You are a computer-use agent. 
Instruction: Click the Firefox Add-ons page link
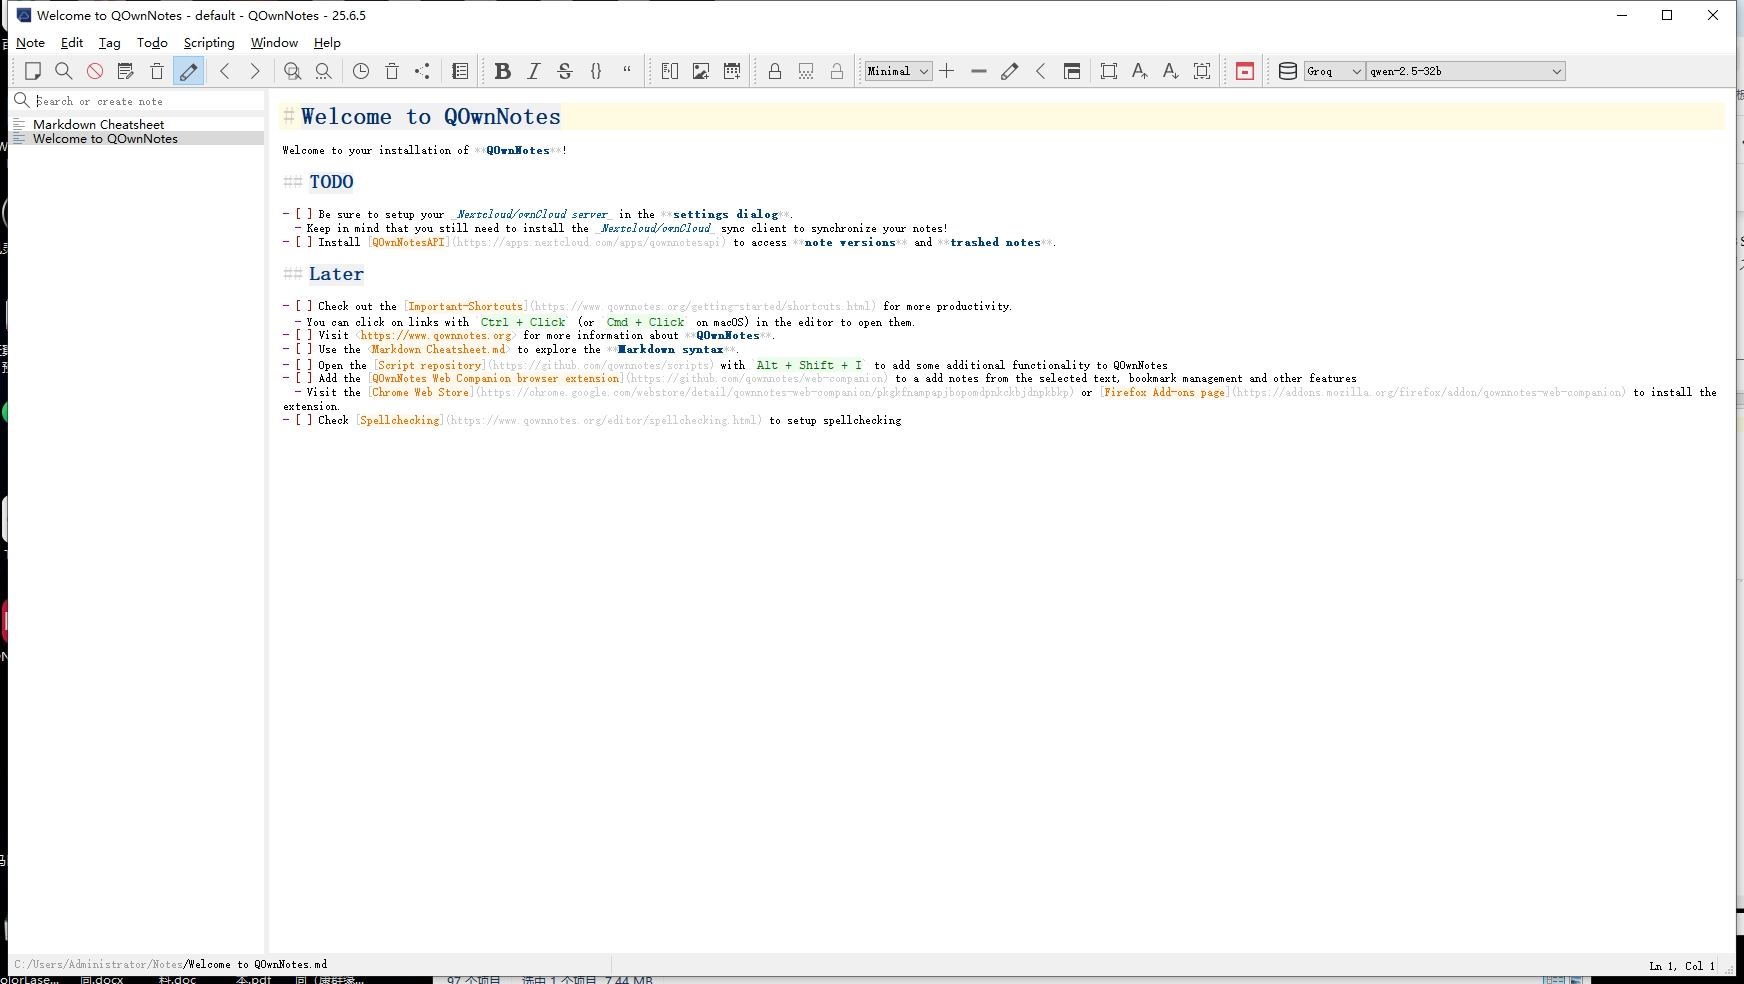1165,393
